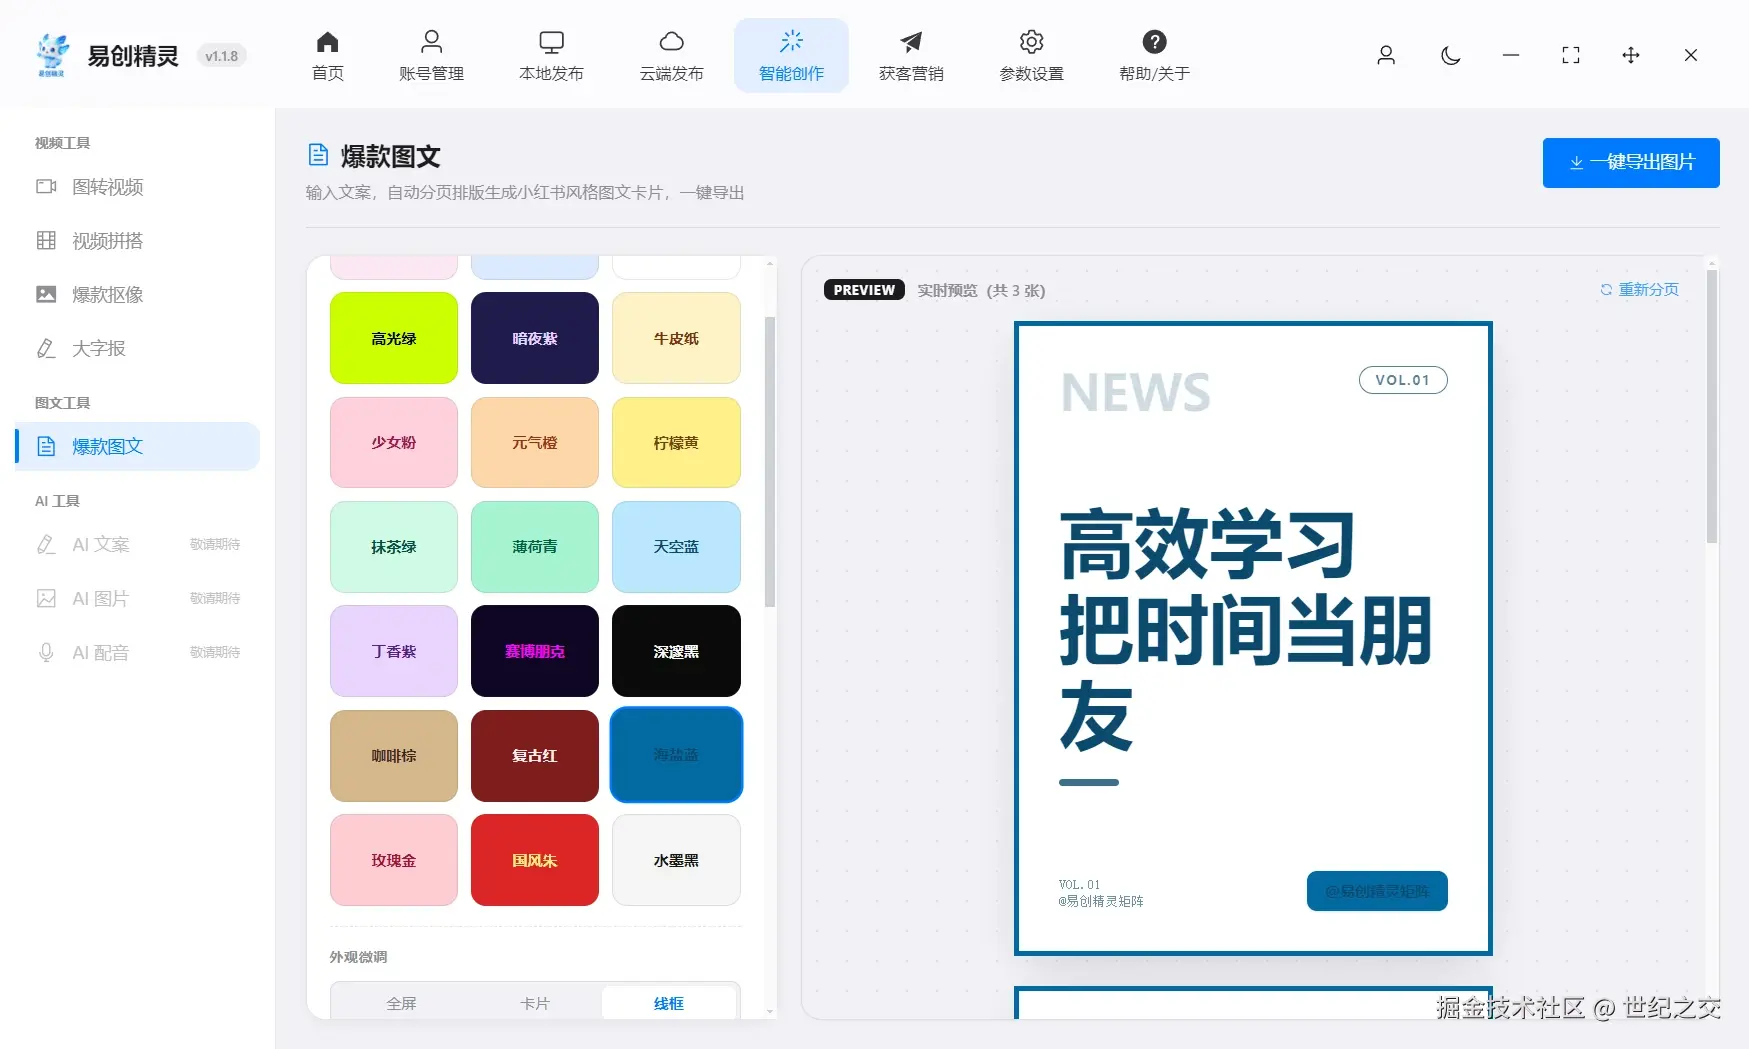Click the 云端发布 cloud icon
Screen dimensions: 1749x1049
tap(671, 55)
